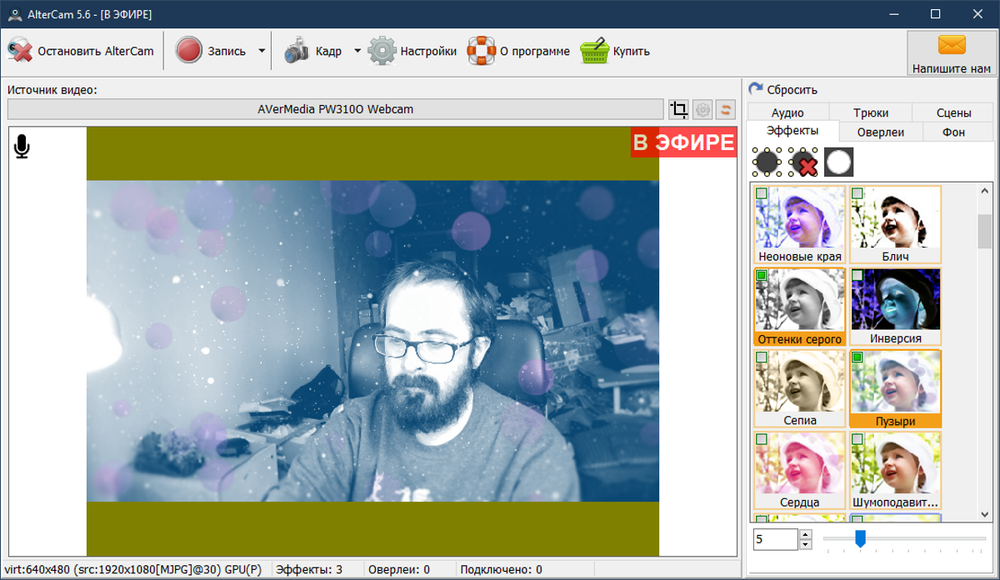
Task: Click the crop video source icon
Action: [679, 110]
